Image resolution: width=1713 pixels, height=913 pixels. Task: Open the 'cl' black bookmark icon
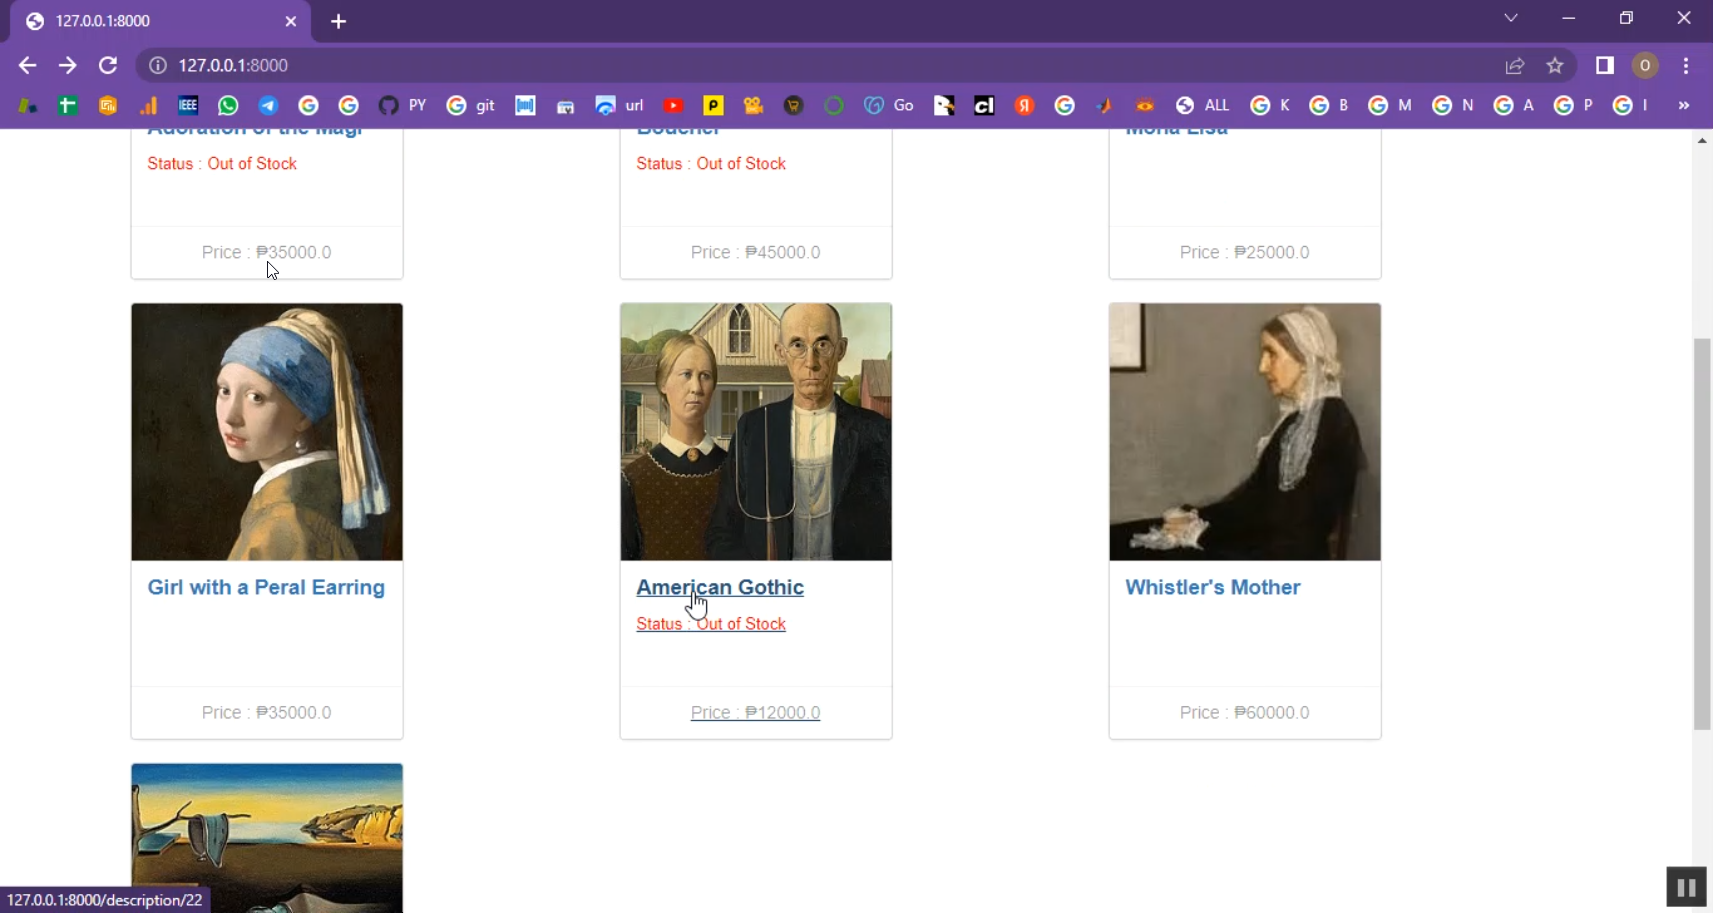click(984, 105)
